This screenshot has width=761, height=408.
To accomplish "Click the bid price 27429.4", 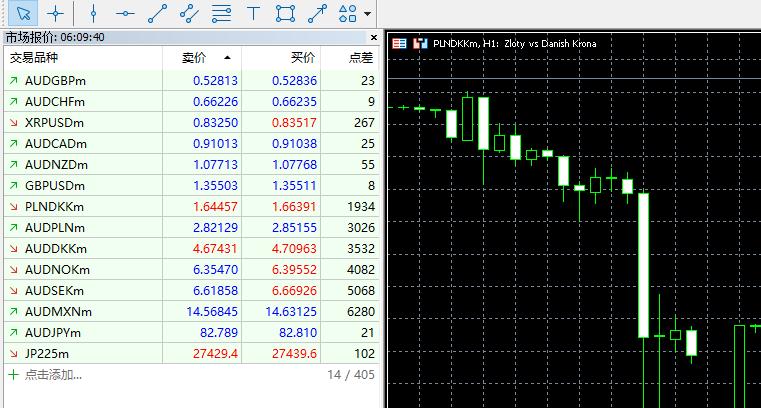I will (x=215, y=354).
